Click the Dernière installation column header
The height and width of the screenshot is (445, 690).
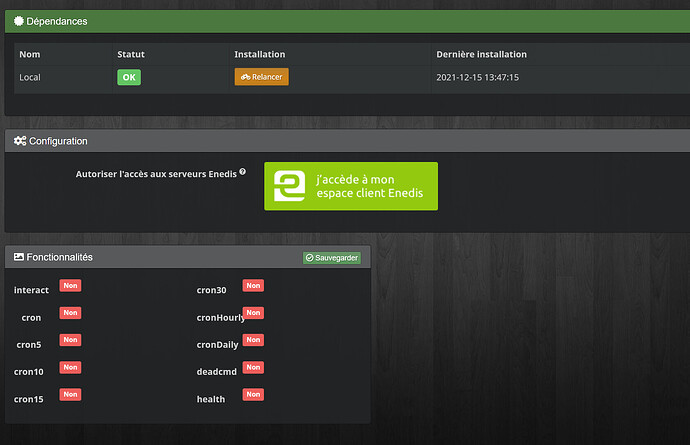[481, 54]
